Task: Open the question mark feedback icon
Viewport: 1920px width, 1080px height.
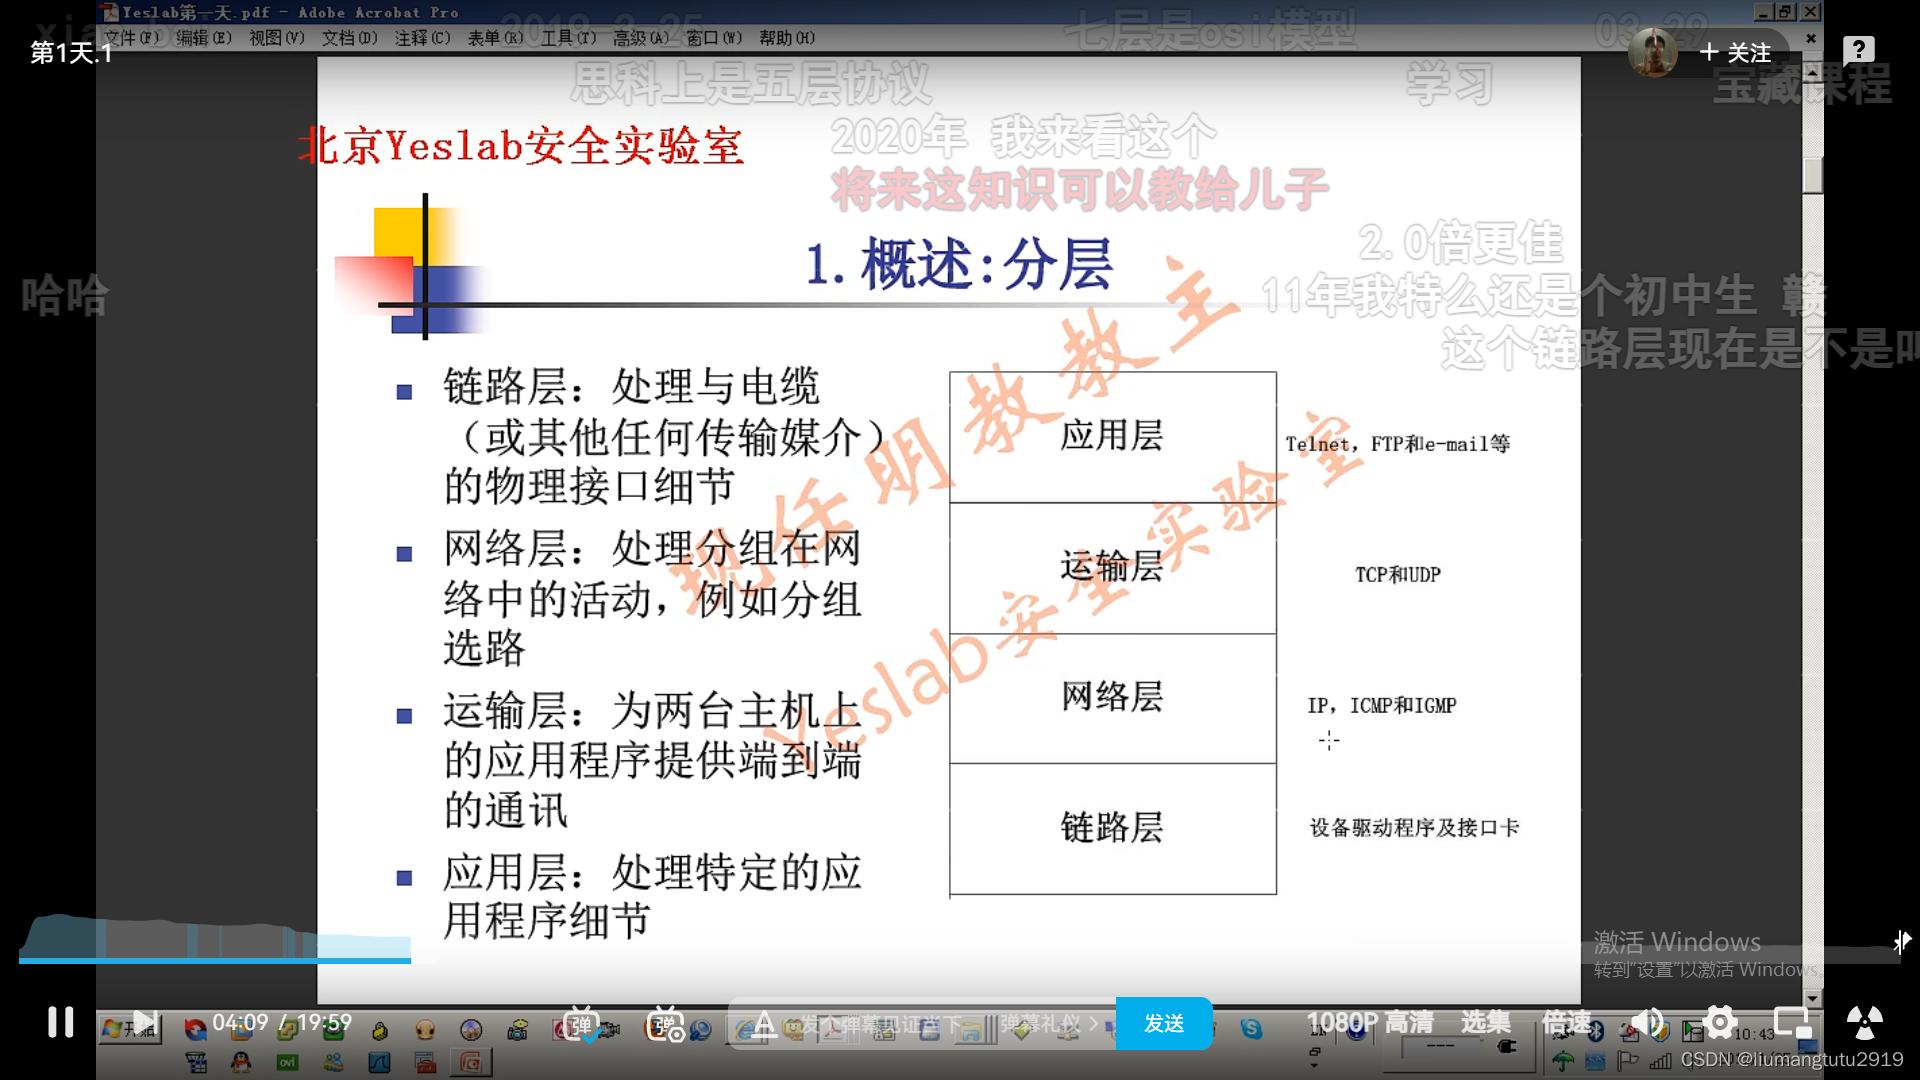Action: [x=1858, y=50]
